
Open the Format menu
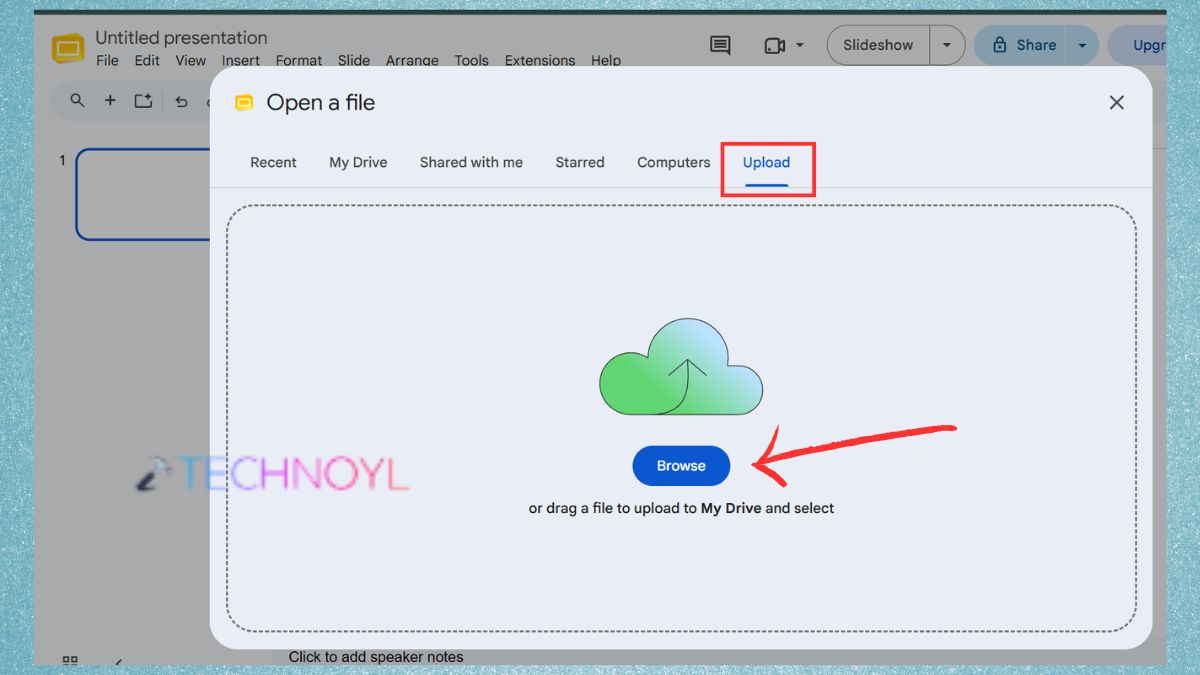click(299, 60)
